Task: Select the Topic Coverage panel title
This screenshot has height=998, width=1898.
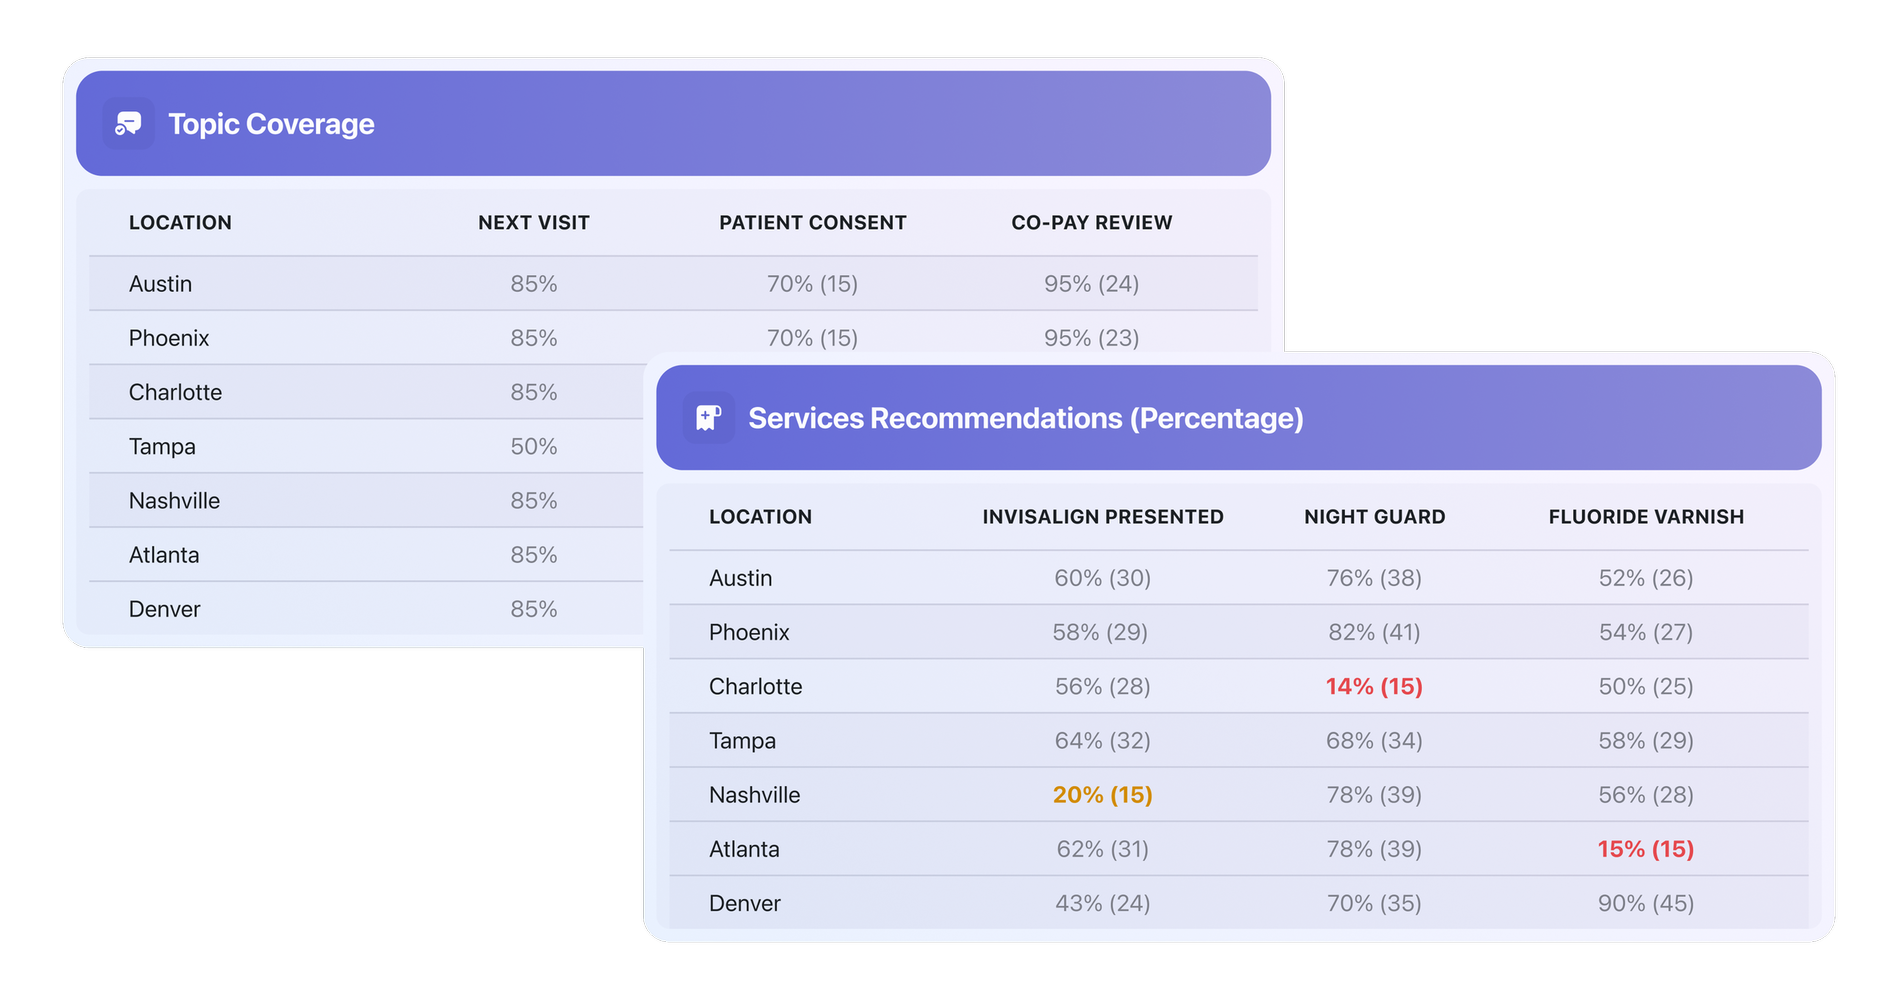Action: coord(271,124)
